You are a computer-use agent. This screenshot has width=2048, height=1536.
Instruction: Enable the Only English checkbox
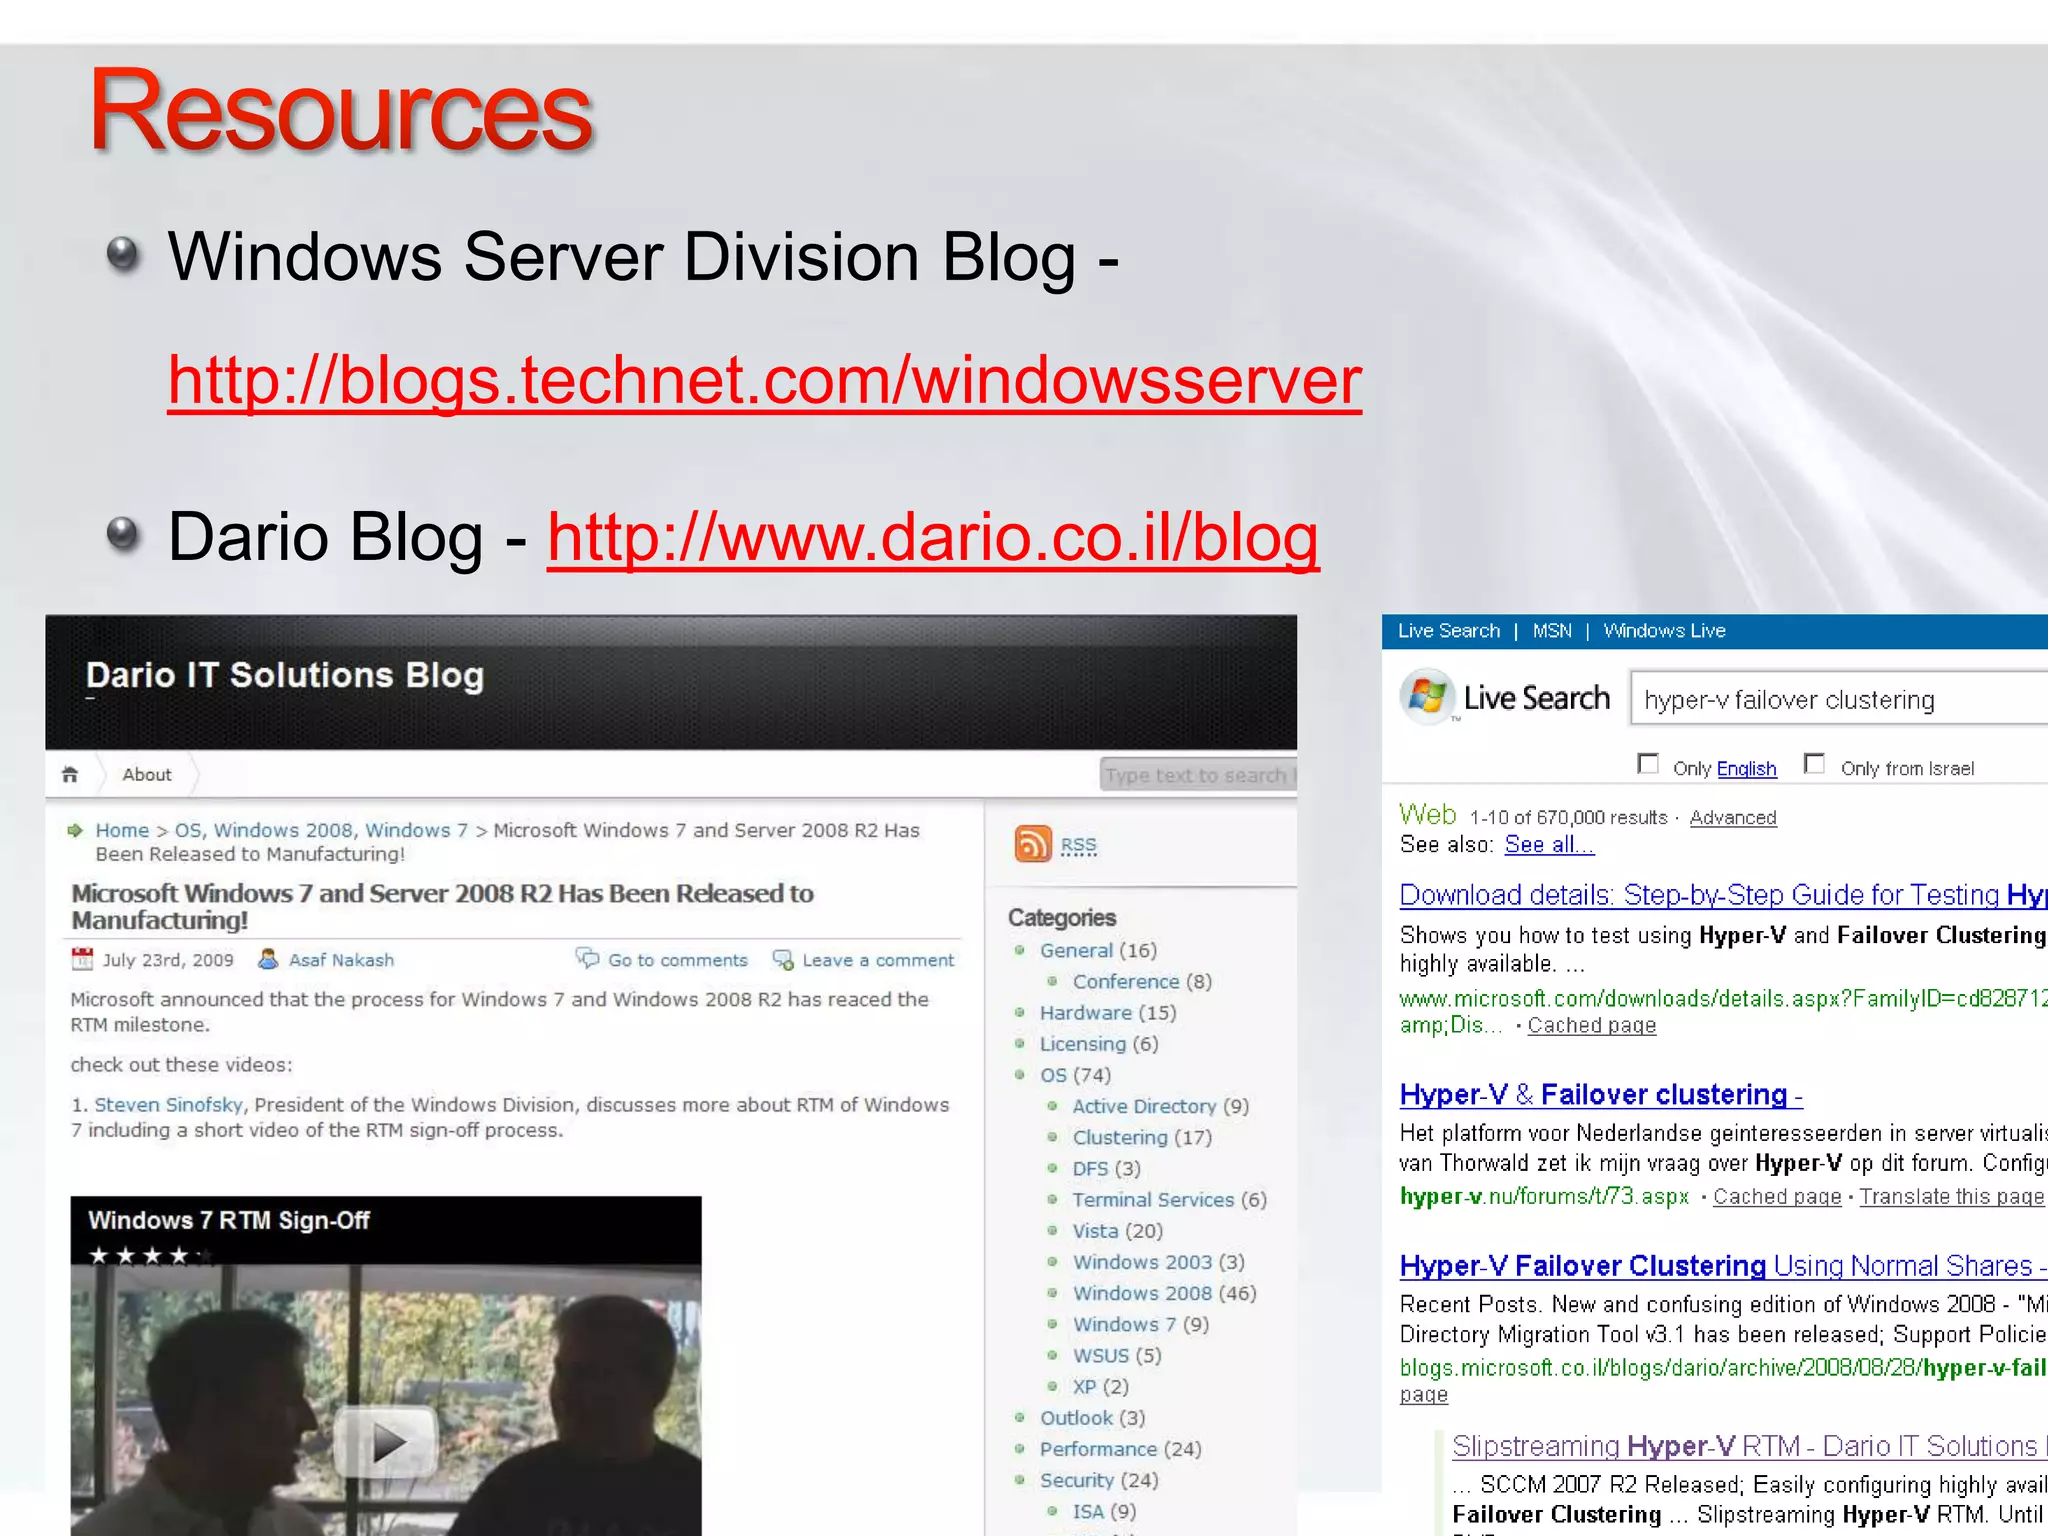(x=1648, y=765)
